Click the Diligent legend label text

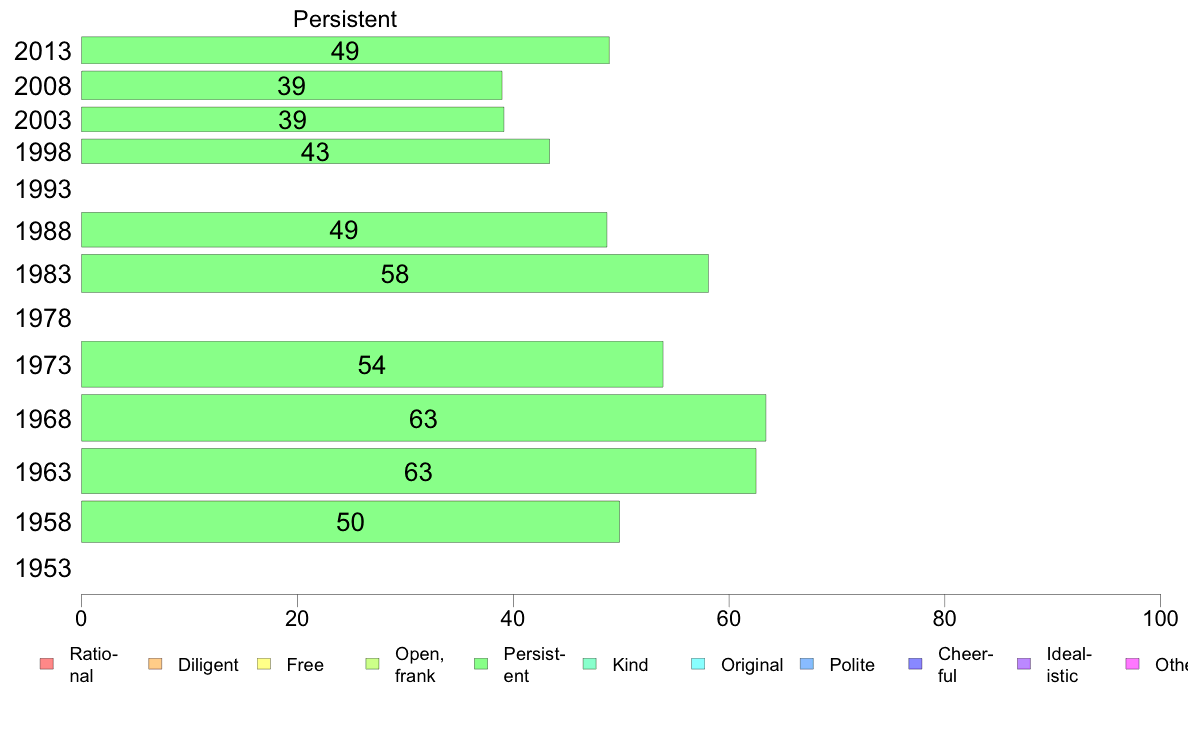tap(208, 665)
